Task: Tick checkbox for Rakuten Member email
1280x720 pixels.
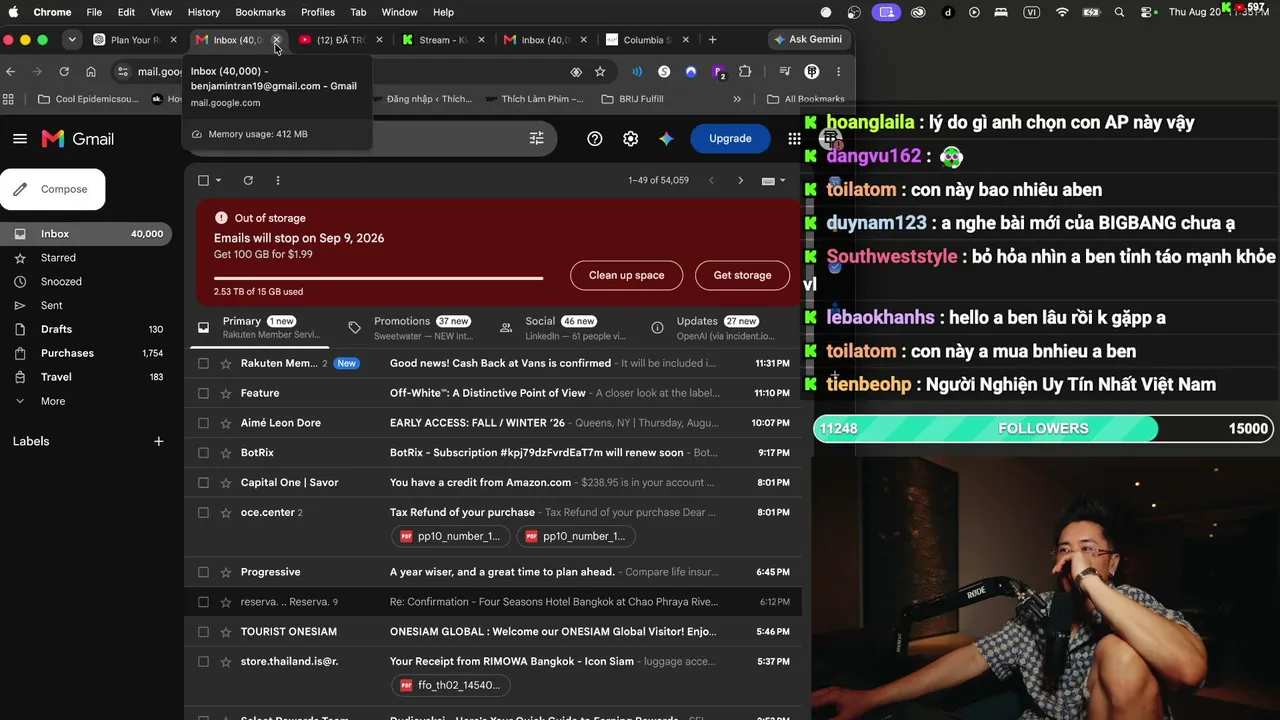Action: pos(203,363)
